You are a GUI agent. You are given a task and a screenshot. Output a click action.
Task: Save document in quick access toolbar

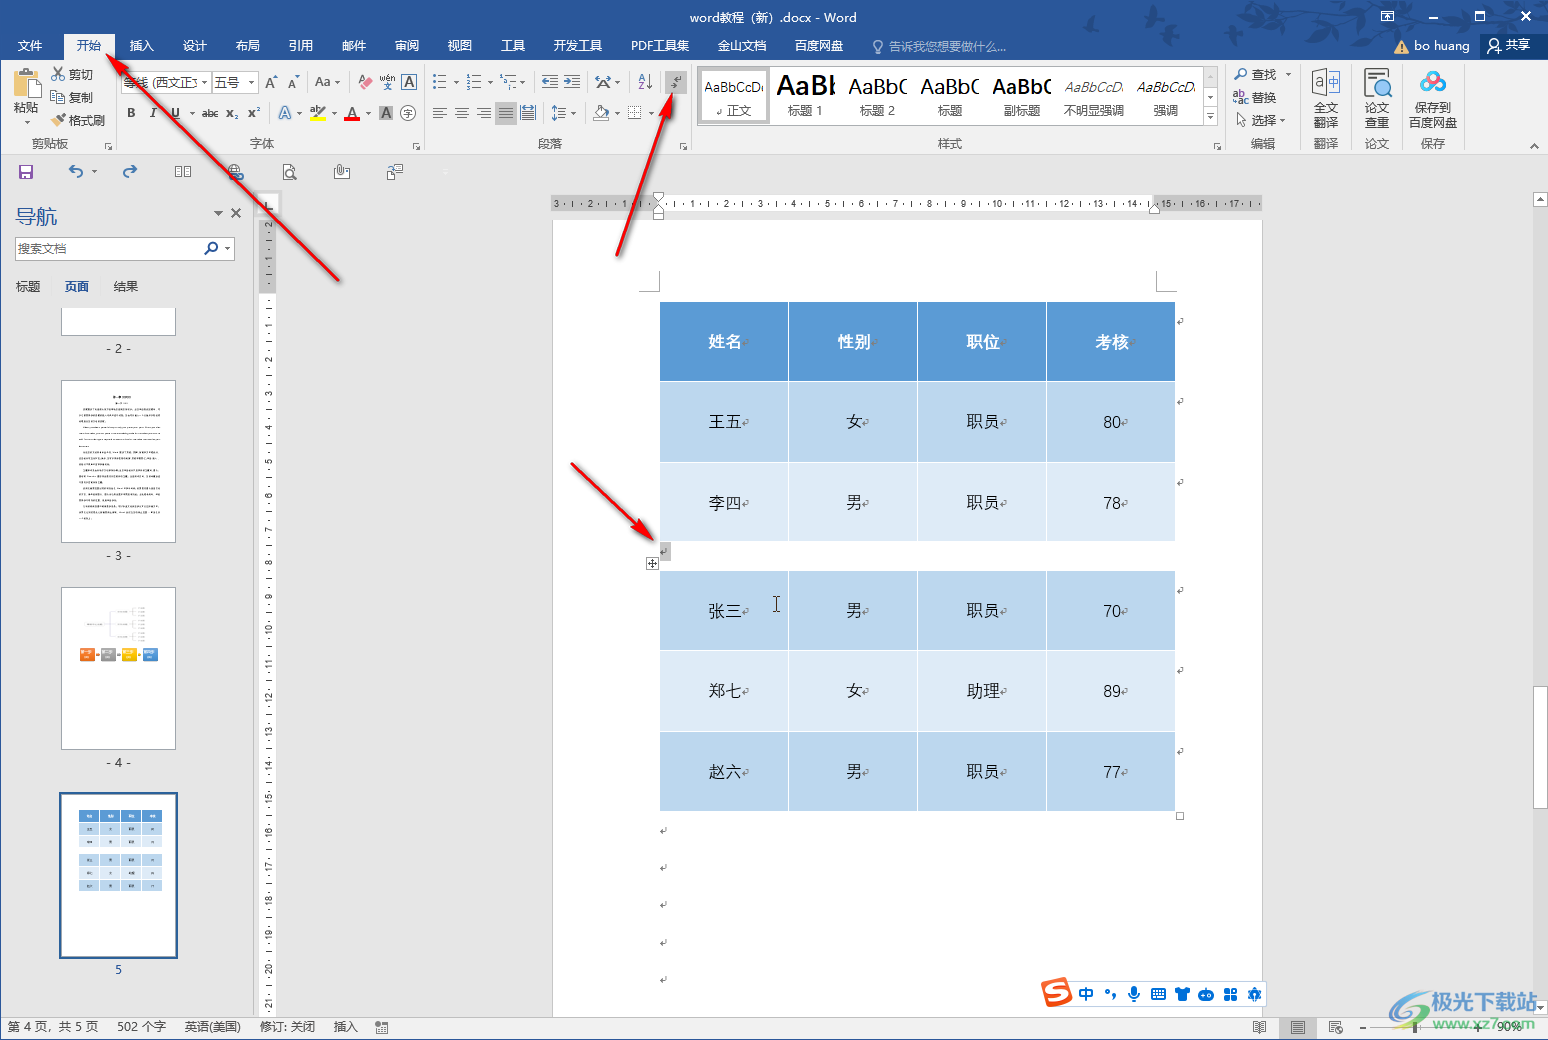point(26,172)
